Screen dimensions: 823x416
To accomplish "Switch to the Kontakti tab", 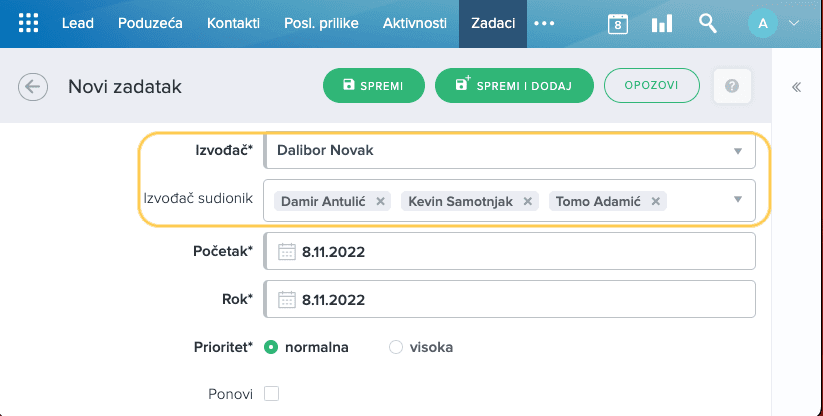I will coord(233,23).
